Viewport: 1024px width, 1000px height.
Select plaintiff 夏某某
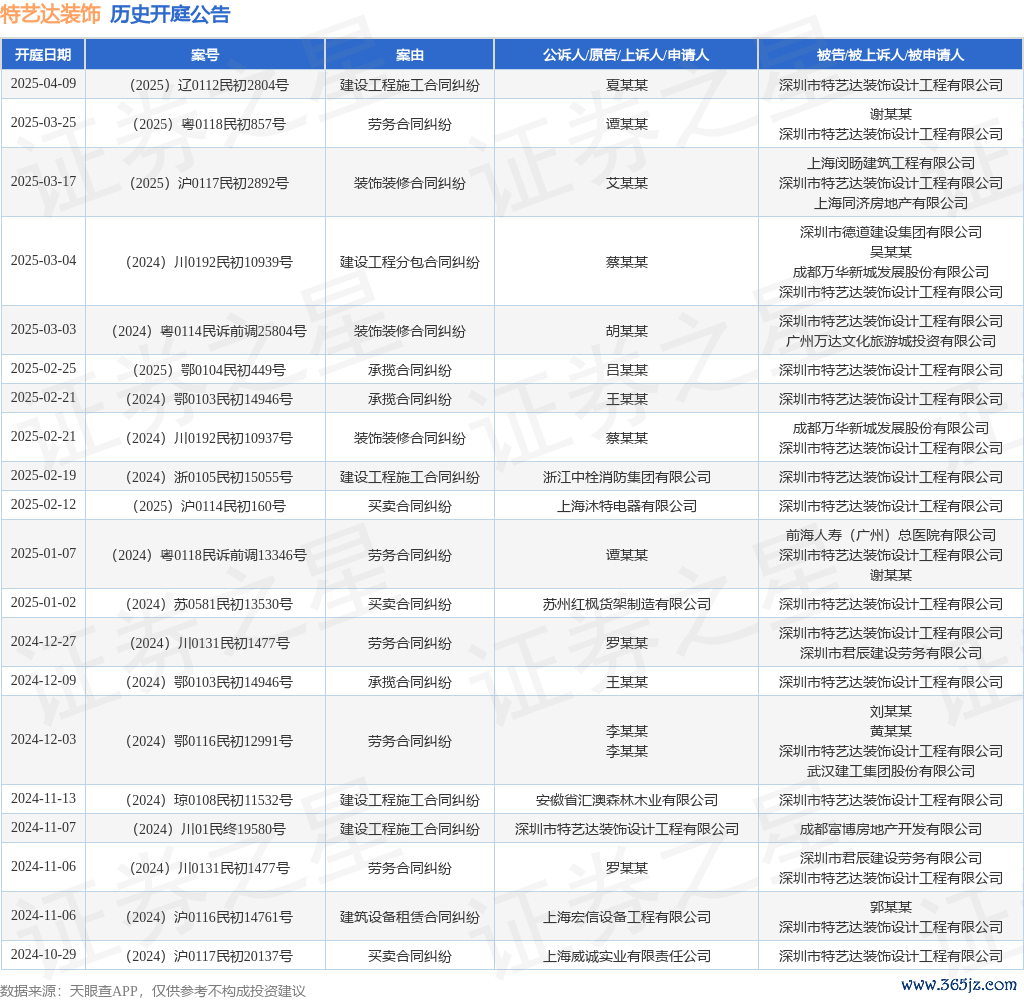pyautogui.click(x=626, y=85)
